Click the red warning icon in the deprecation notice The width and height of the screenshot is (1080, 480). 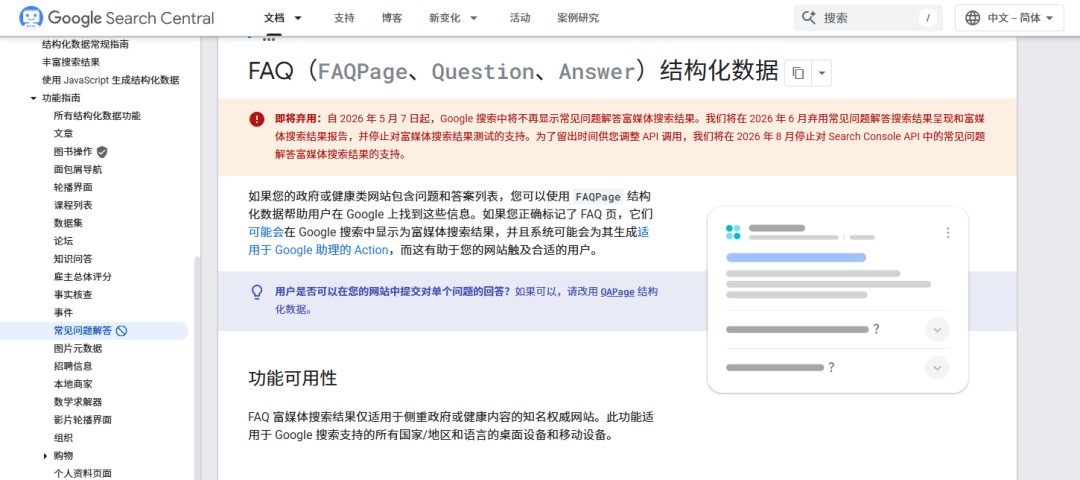pos(257,119)
